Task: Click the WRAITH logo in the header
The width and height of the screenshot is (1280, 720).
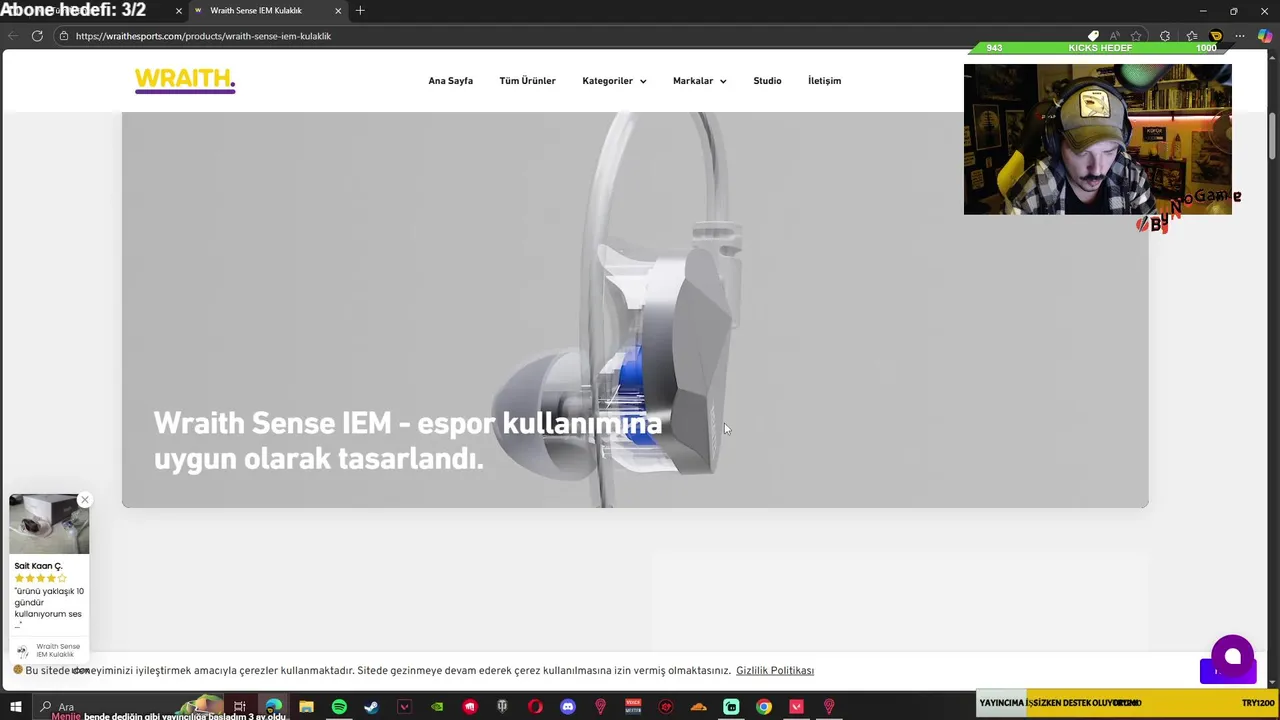Action: (x=185, y=80)
